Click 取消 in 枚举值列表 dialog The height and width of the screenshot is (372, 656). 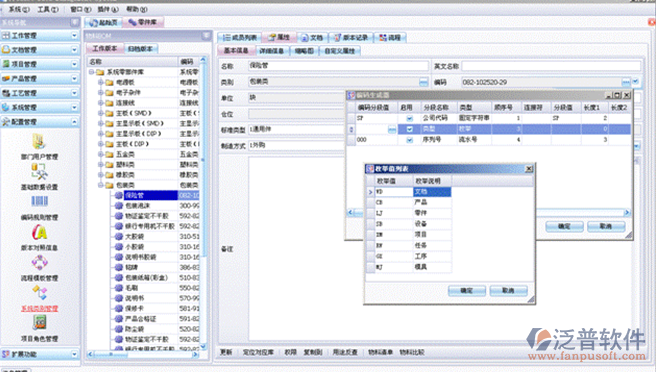508,291
